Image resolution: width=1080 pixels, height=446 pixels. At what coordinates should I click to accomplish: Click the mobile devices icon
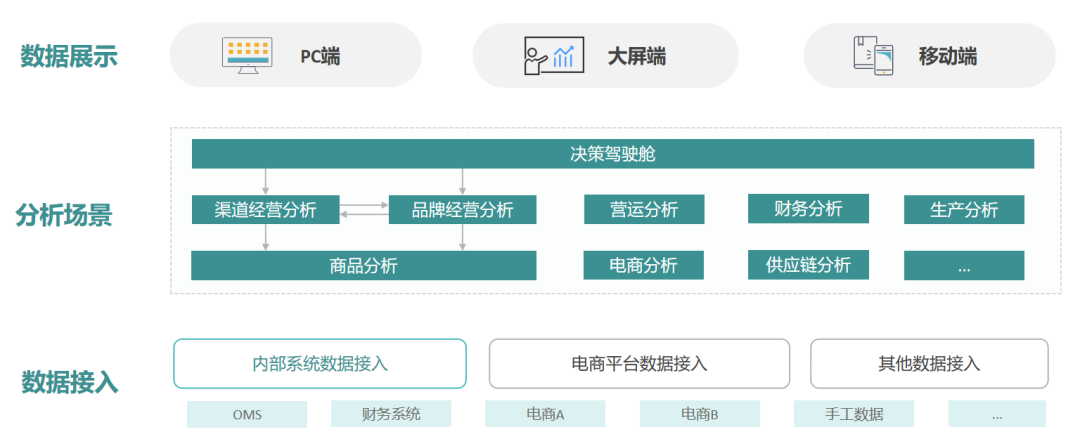873,56
